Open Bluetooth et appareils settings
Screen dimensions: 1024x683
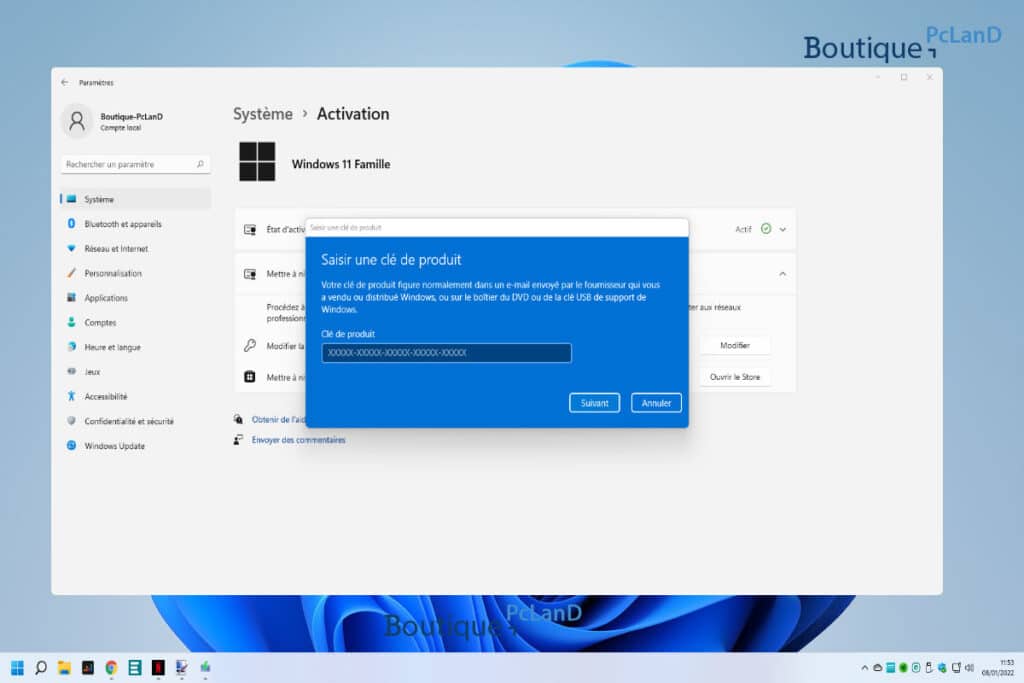136,224
